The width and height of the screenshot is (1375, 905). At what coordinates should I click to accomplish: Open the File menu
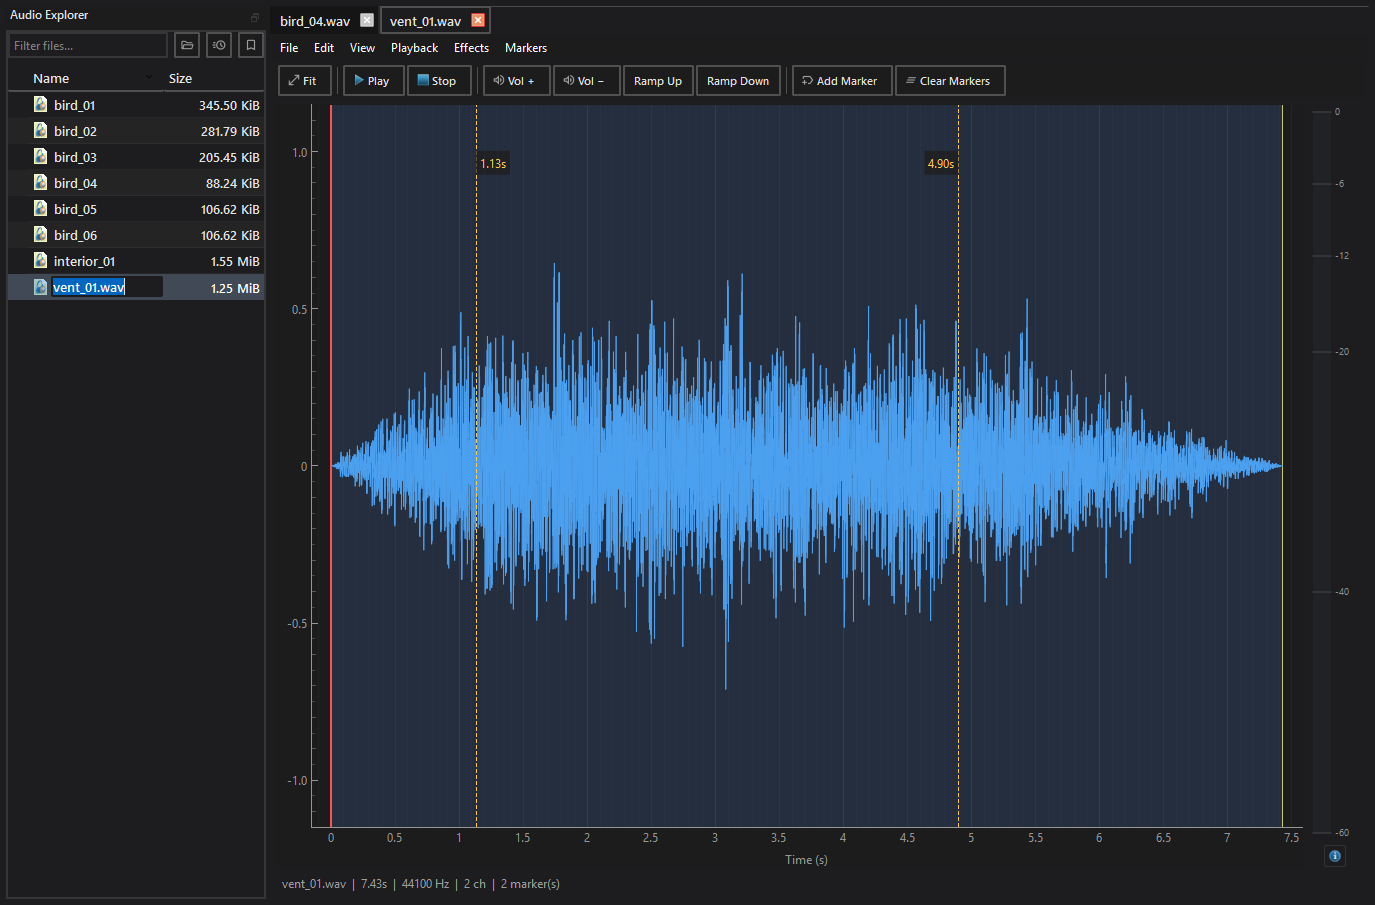pyautogui.click(x=289, y=48)
